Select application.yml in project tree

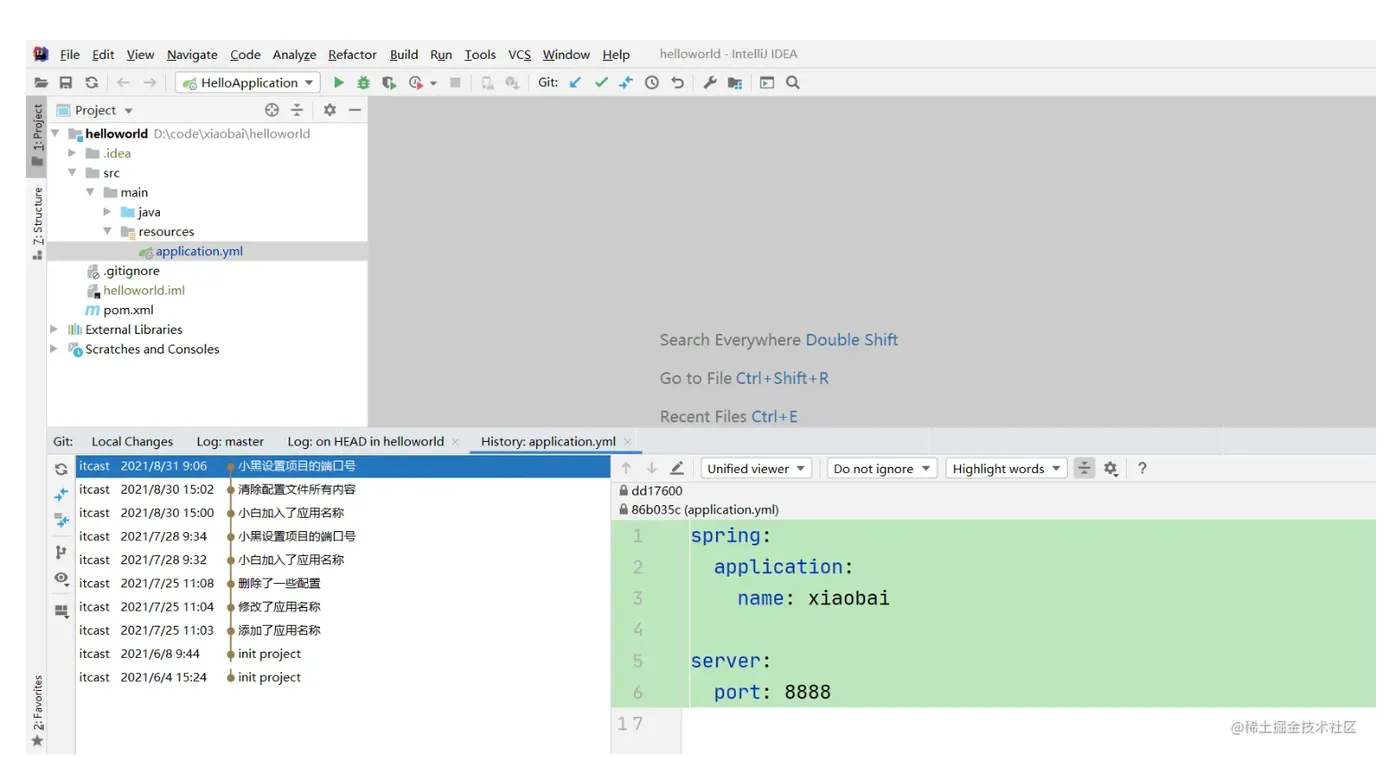(199, 251)
